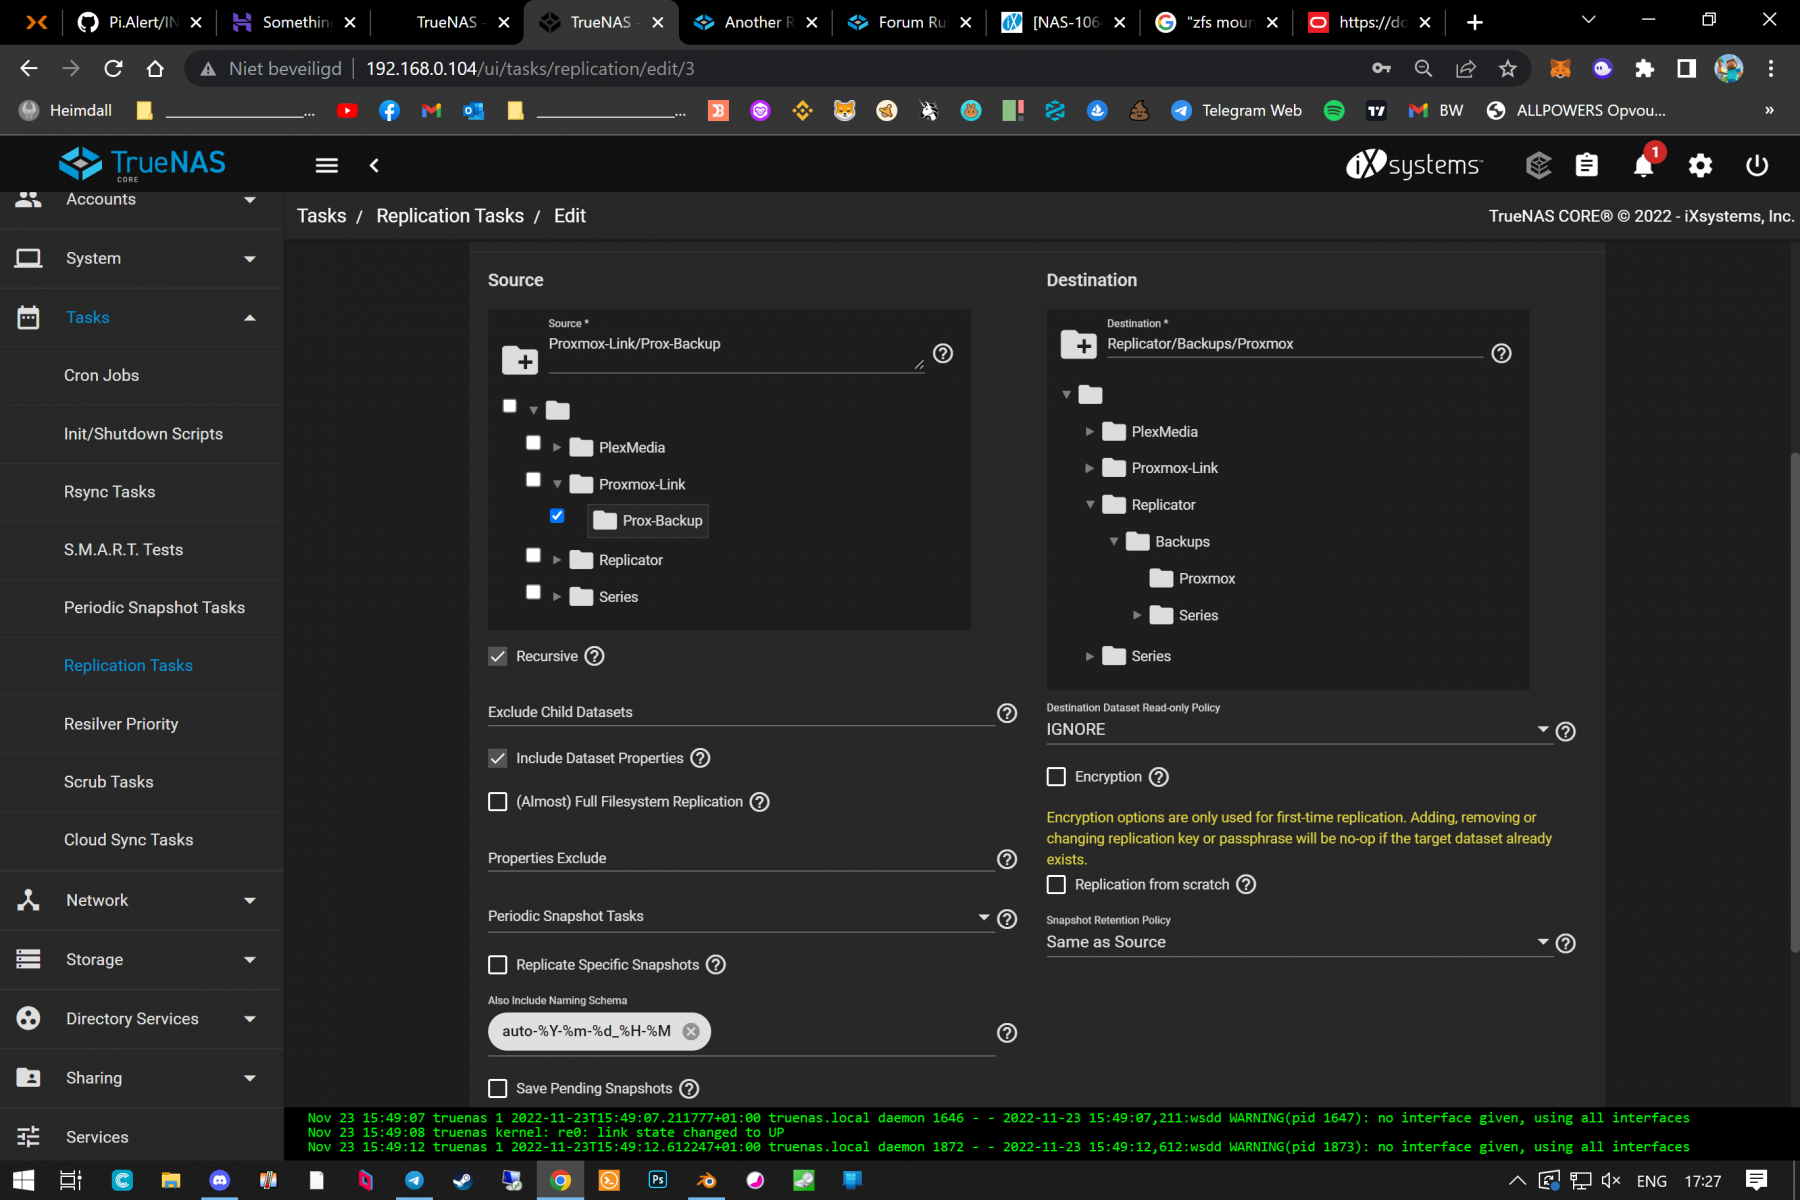Collapse Replicator in destination tree
Viewport: 1800px width, 1200px height.
[x=1090, y=505]
